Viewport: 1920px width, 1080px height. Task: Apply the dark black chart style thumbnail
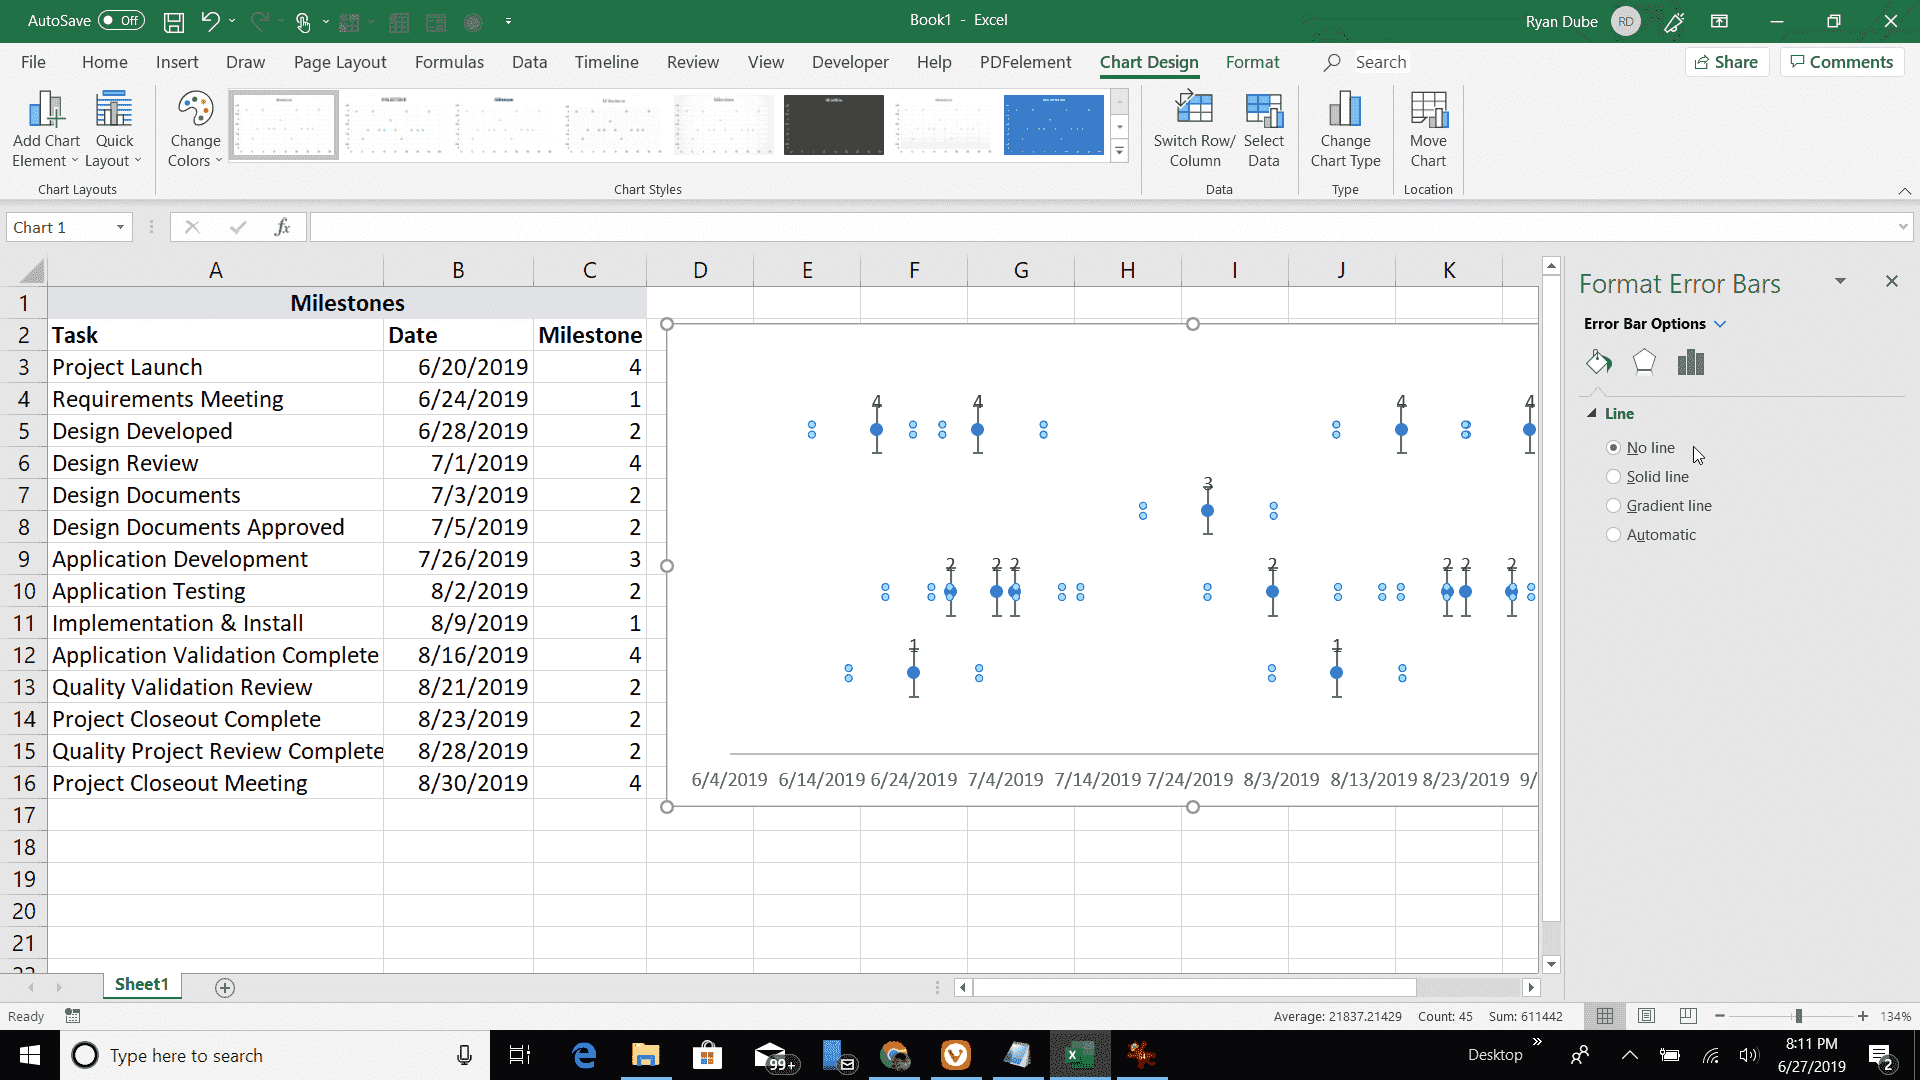[833, 125]
